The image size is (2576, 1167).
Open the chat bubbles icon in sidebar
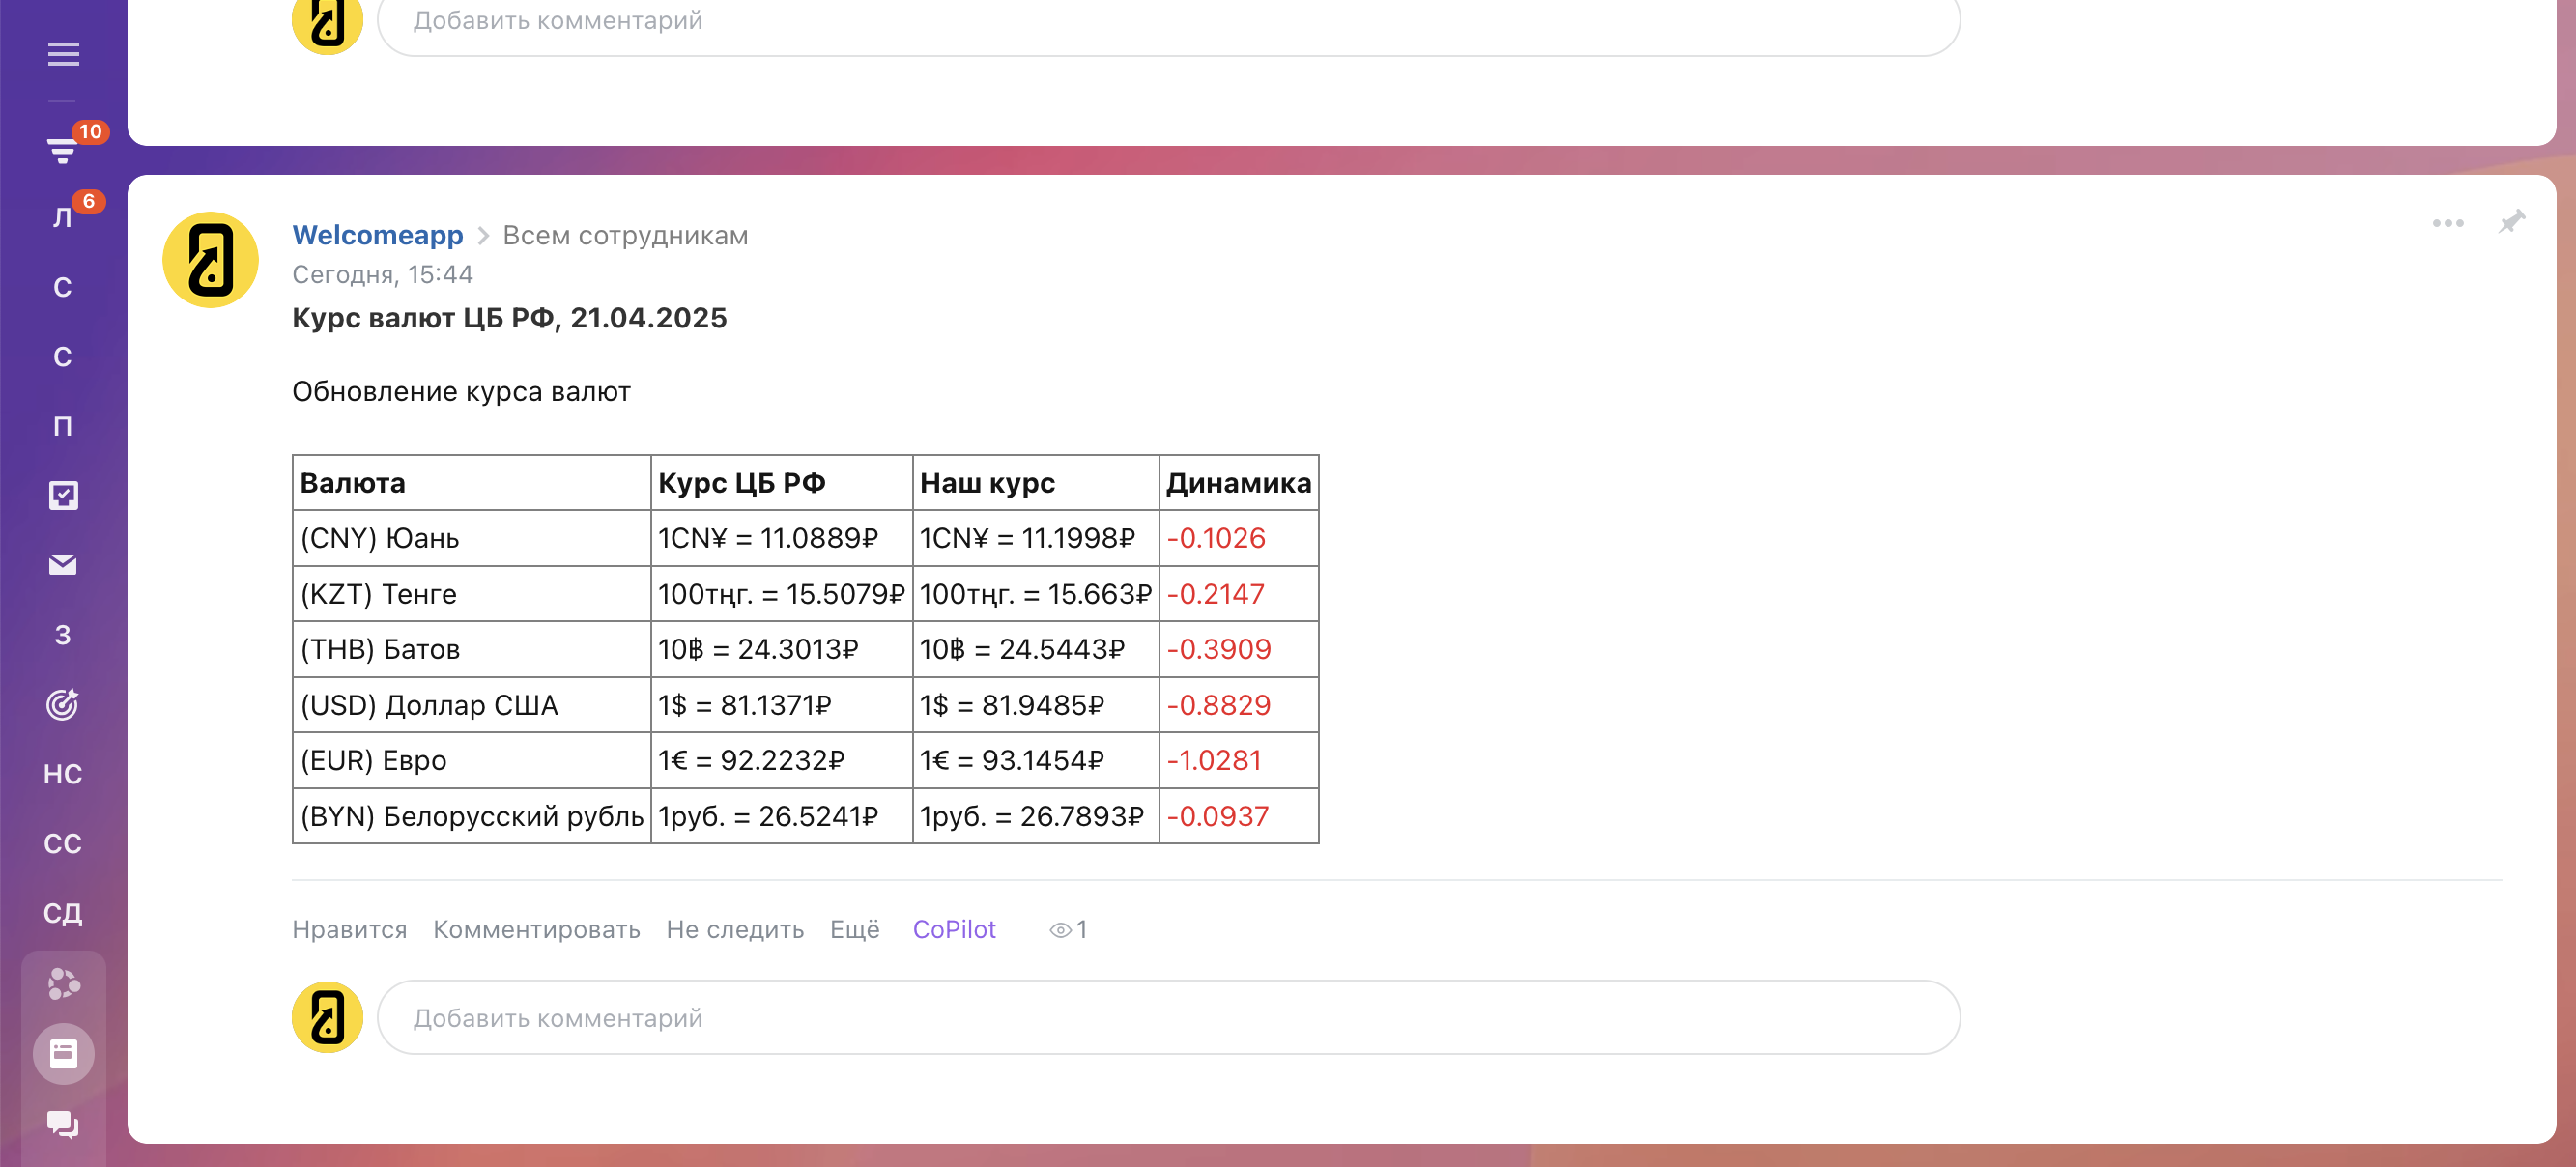point(63,1124)
